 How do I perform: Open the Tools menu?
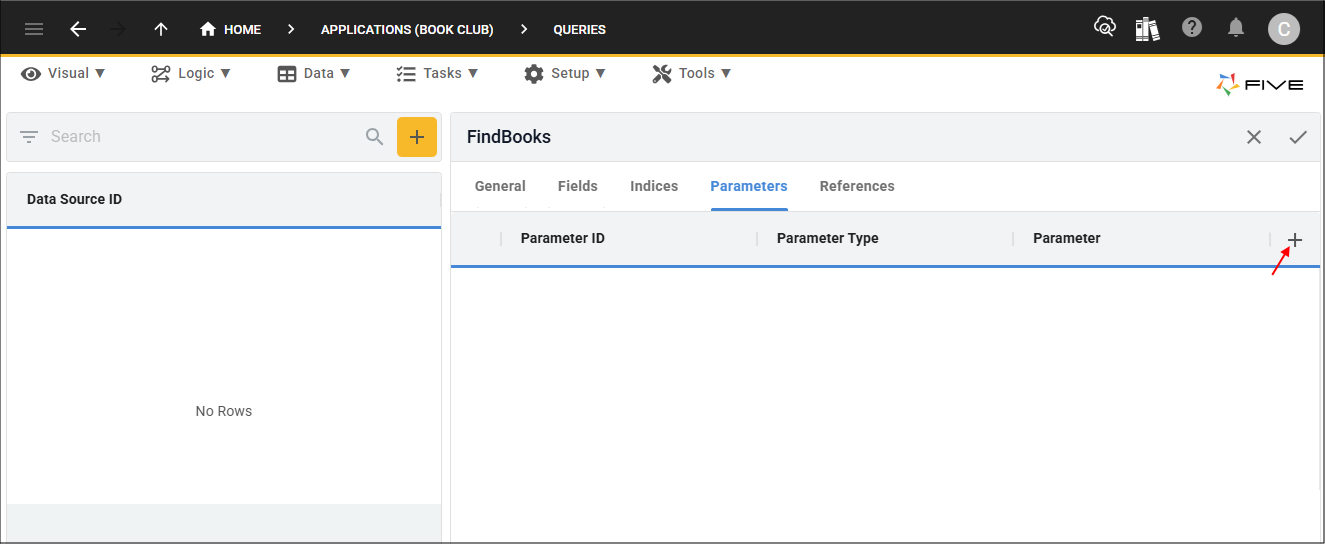click(x=692, y=73)
